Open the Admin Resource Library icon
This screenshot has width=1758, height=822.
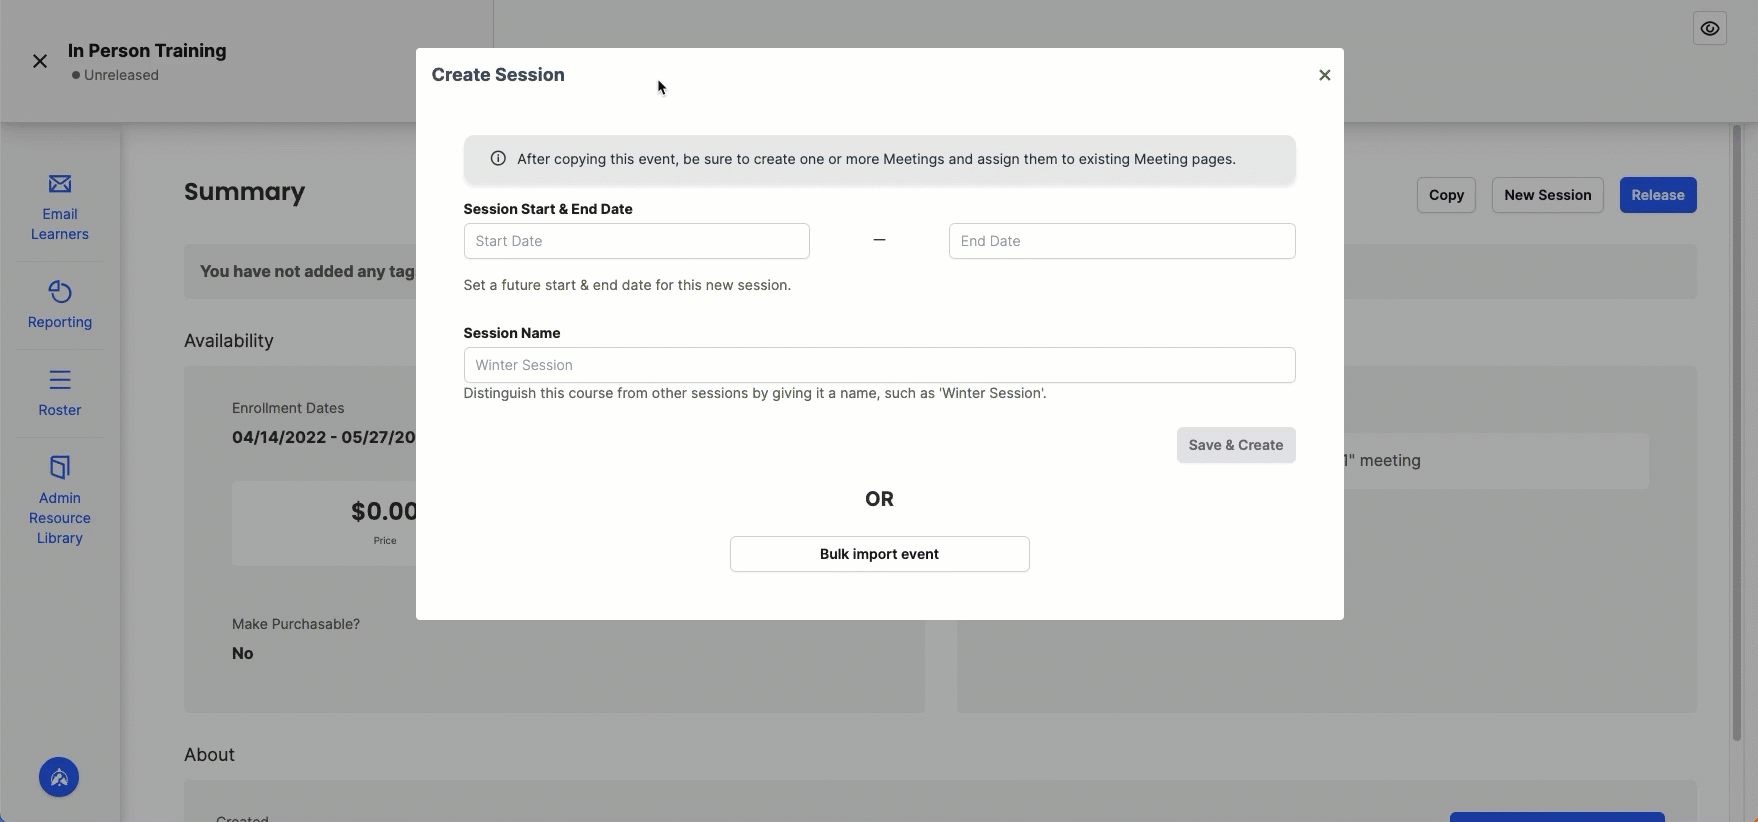pyautogui.click(x=60, y=467)
